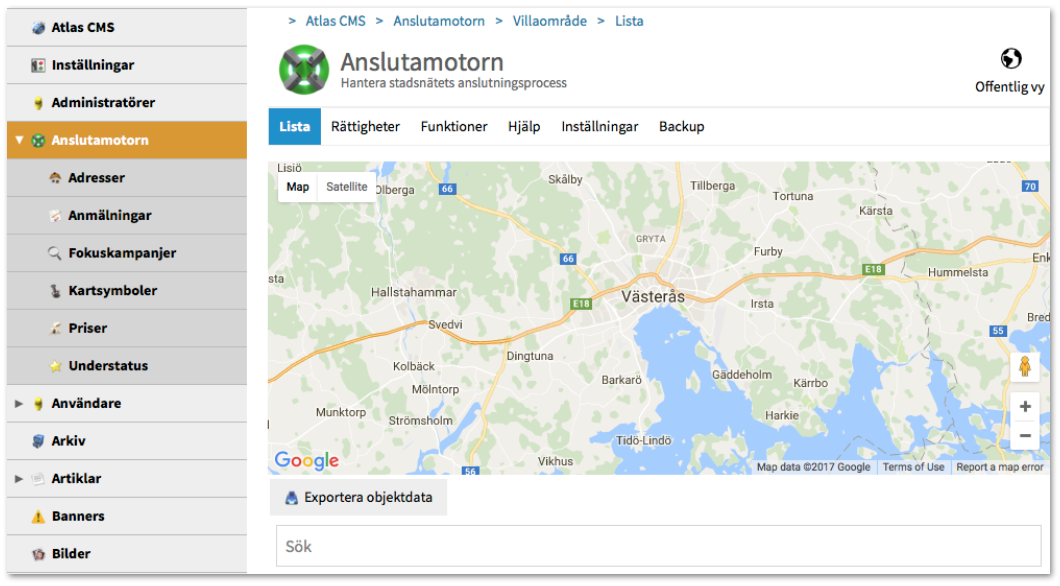This screenshot has width=1060, height=586.
Task: Open Offentlig vy via globe icon
Action: click(1011, 59)
